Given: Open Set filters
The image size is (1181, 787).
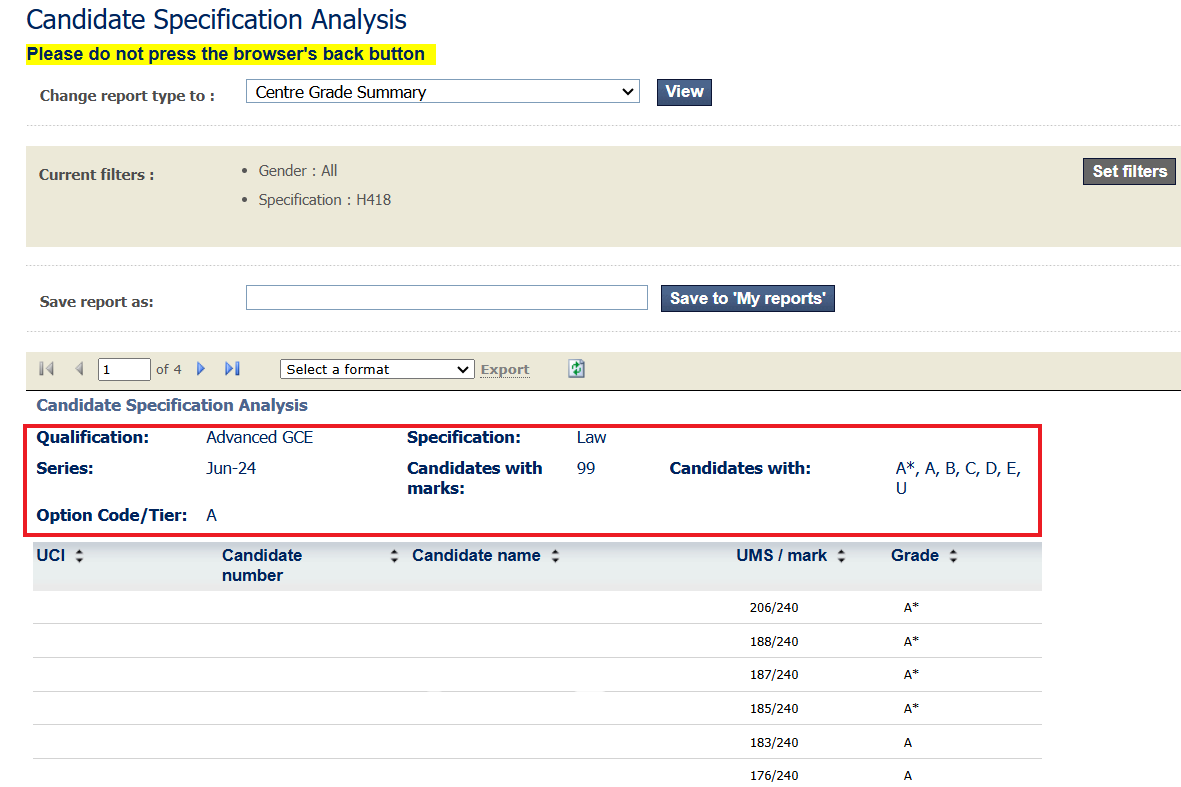Looking at the screenshot, I should [x=1129, y=171].
